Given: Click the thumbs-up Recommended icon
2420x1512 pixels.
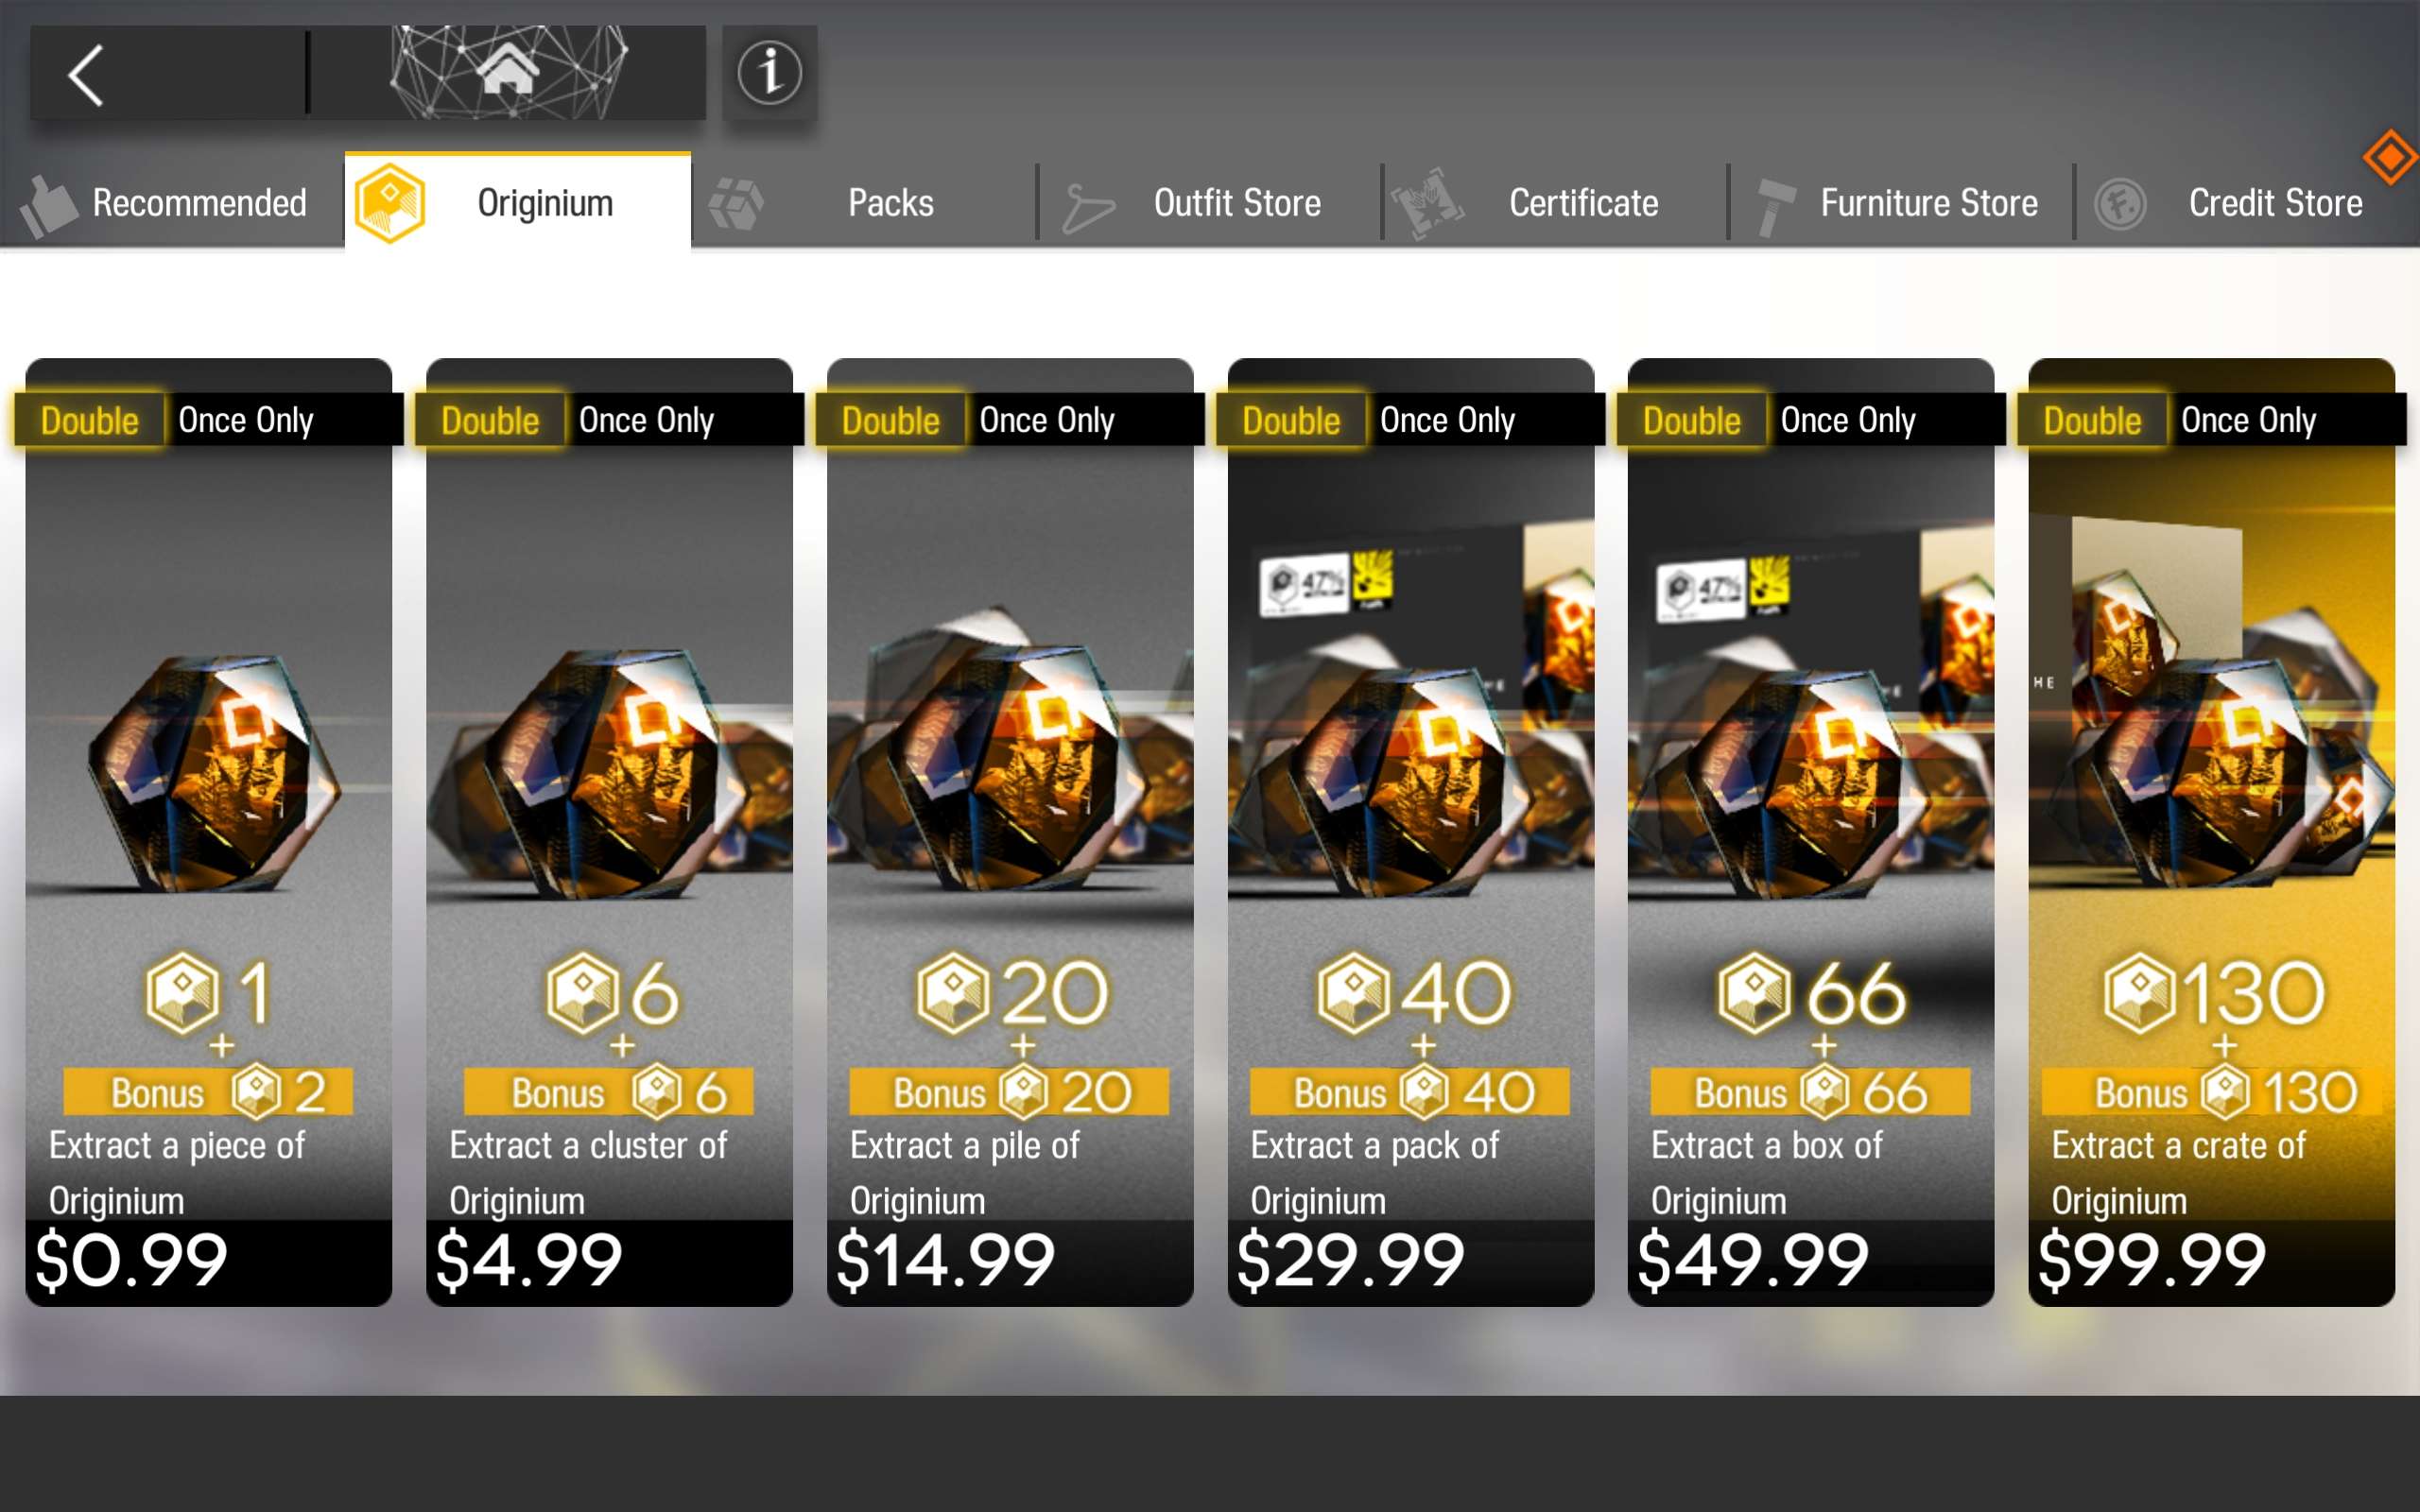Looking at the screenshot, I should (48, 206).
